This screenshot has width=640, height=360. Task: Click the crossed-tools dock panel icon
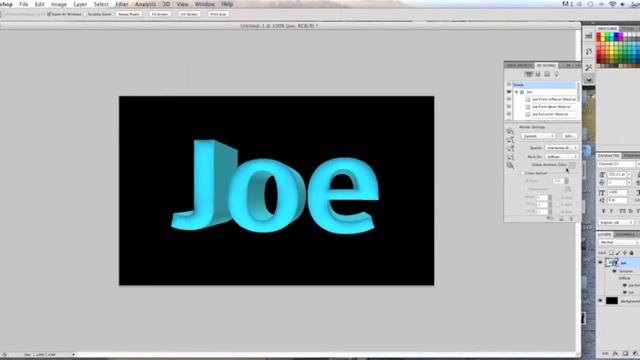[589, 67]
